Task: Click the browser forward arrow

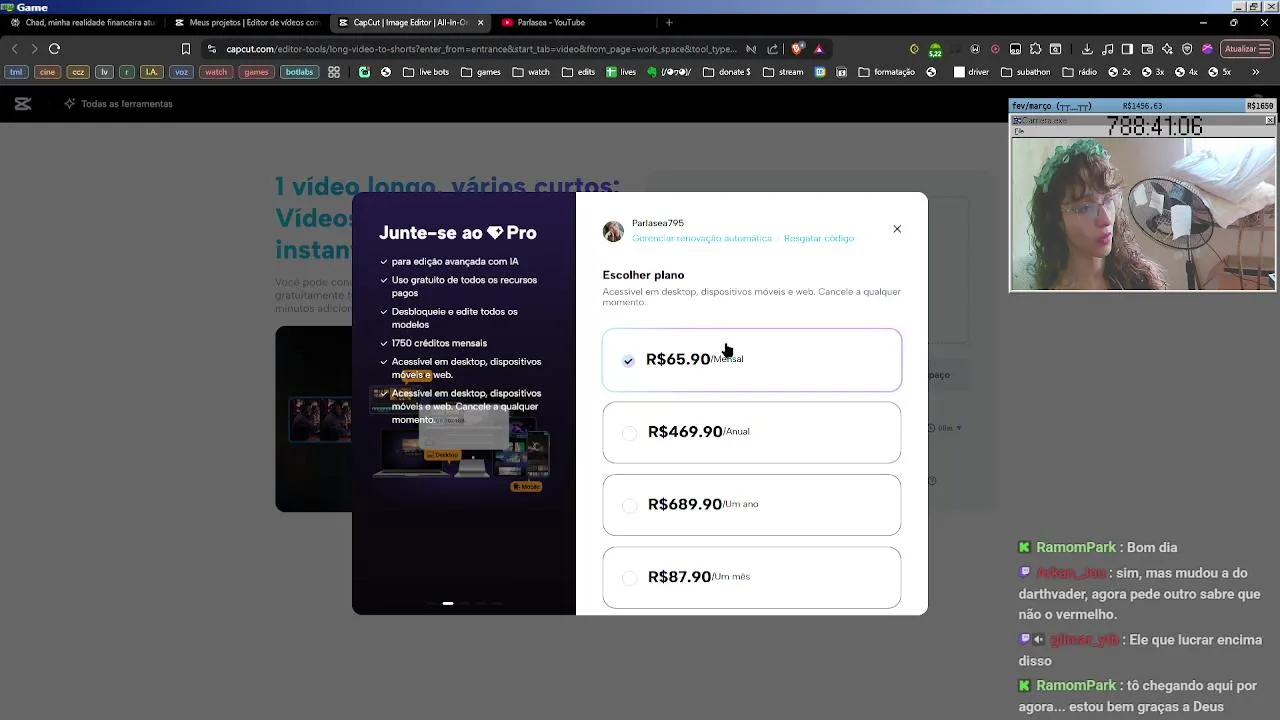Action: [x=34, y=48]
